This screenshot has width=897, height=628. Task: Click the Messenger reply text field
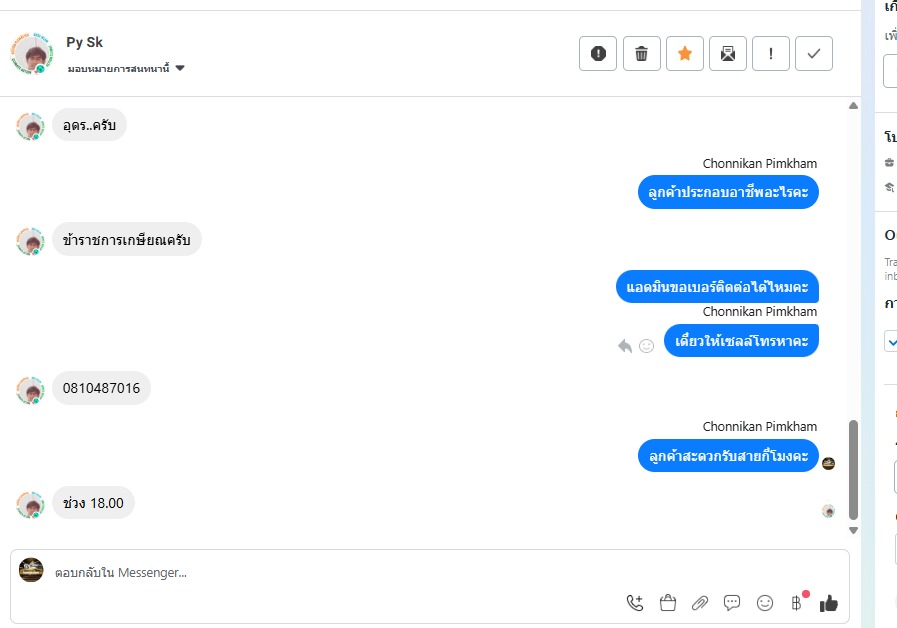coord(330,573)
